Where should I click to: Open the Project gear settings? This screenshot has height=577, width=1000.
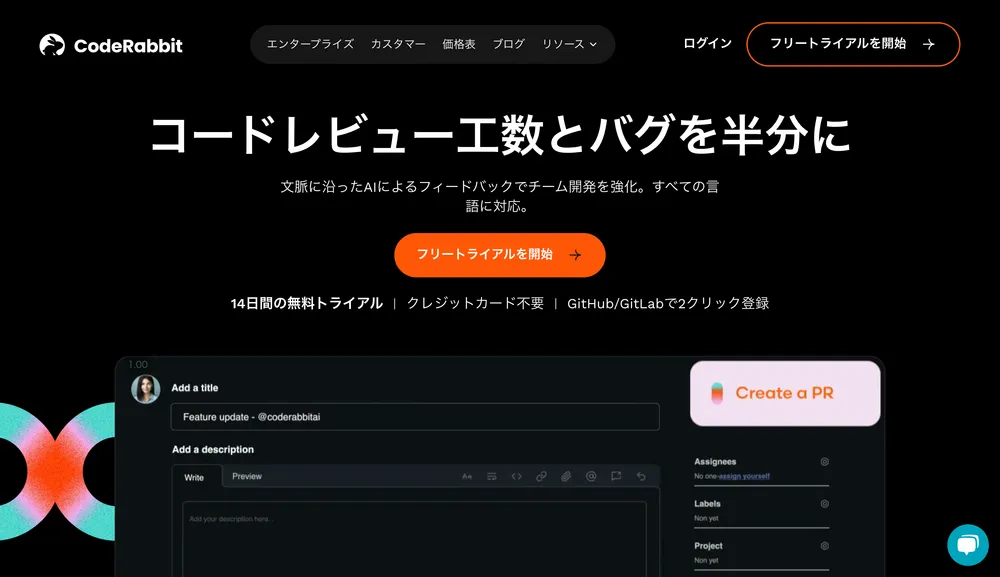[x=824, y=546]
